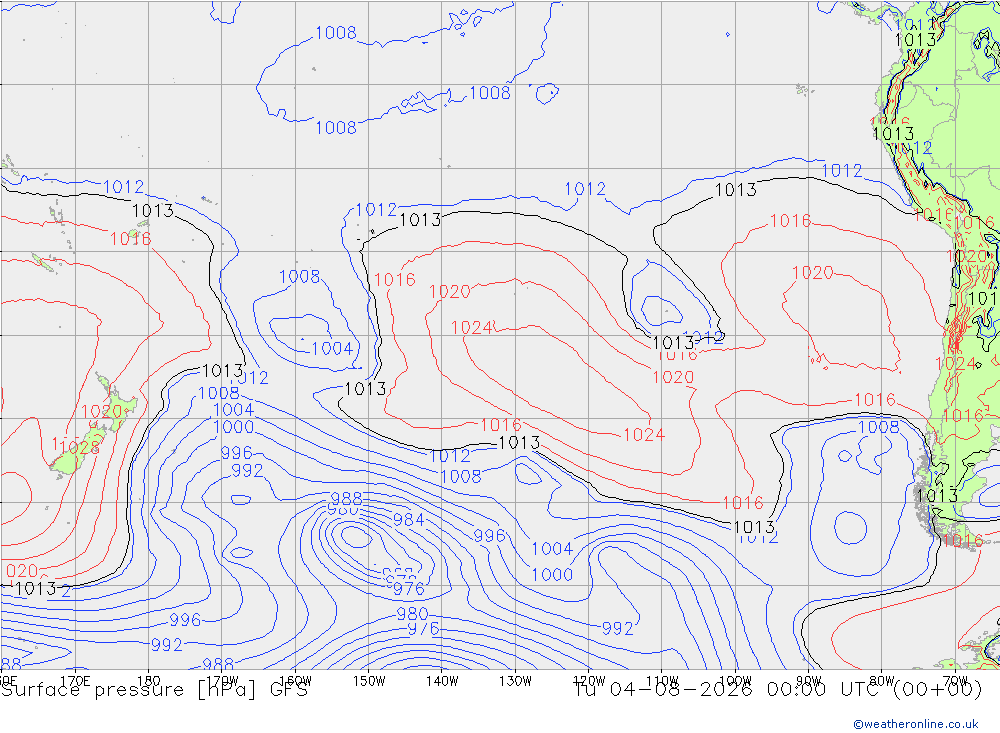Click the 170E longitude label

pos(75,681)
